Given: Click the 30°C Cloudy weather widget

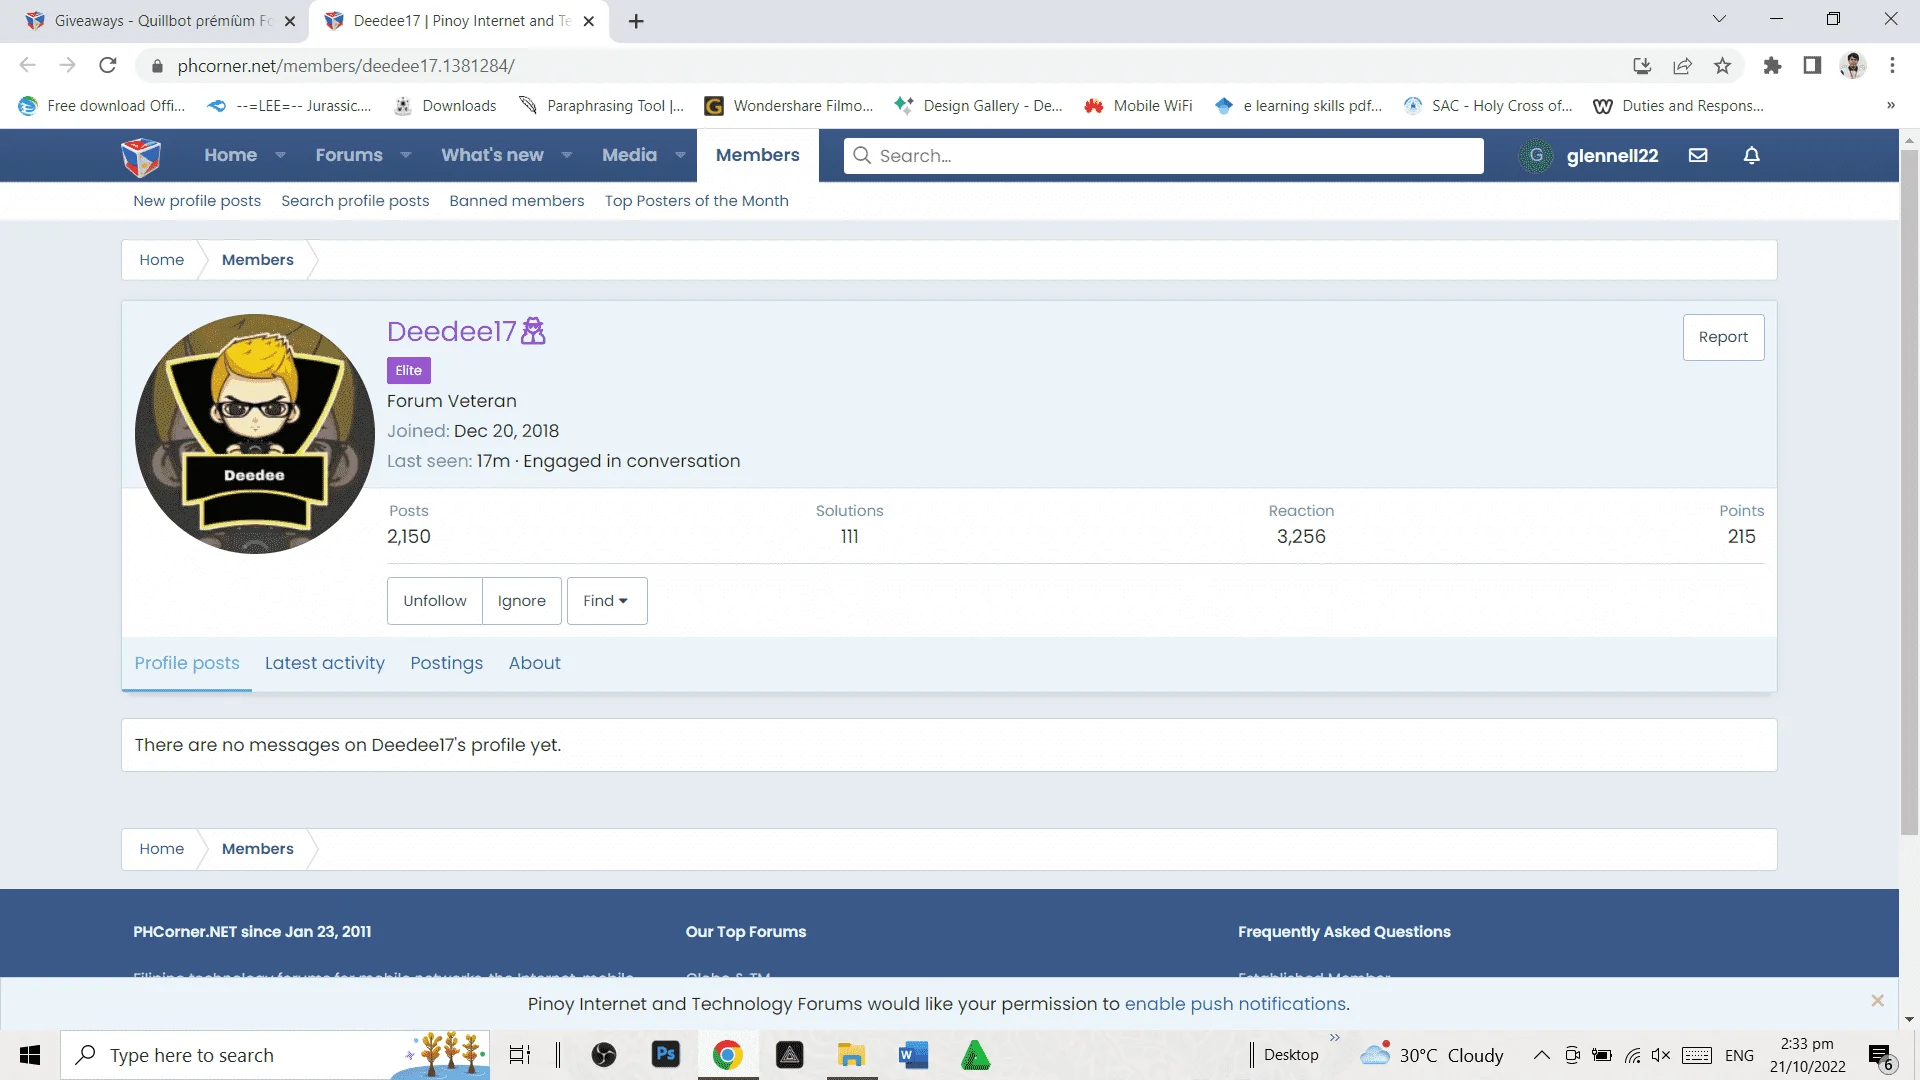Looking at the screenshot, I should tap(1432, 1055).
